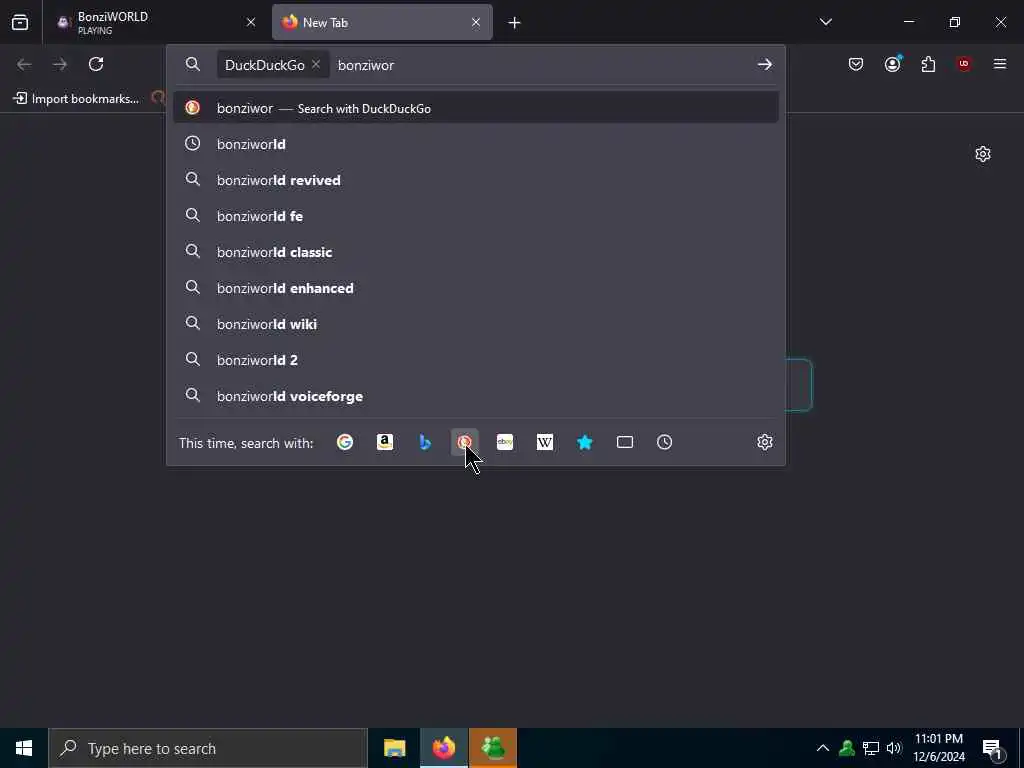Open the list all tabs chevron
This screenshot has height=768, width=1024.
tap(826, 22)
